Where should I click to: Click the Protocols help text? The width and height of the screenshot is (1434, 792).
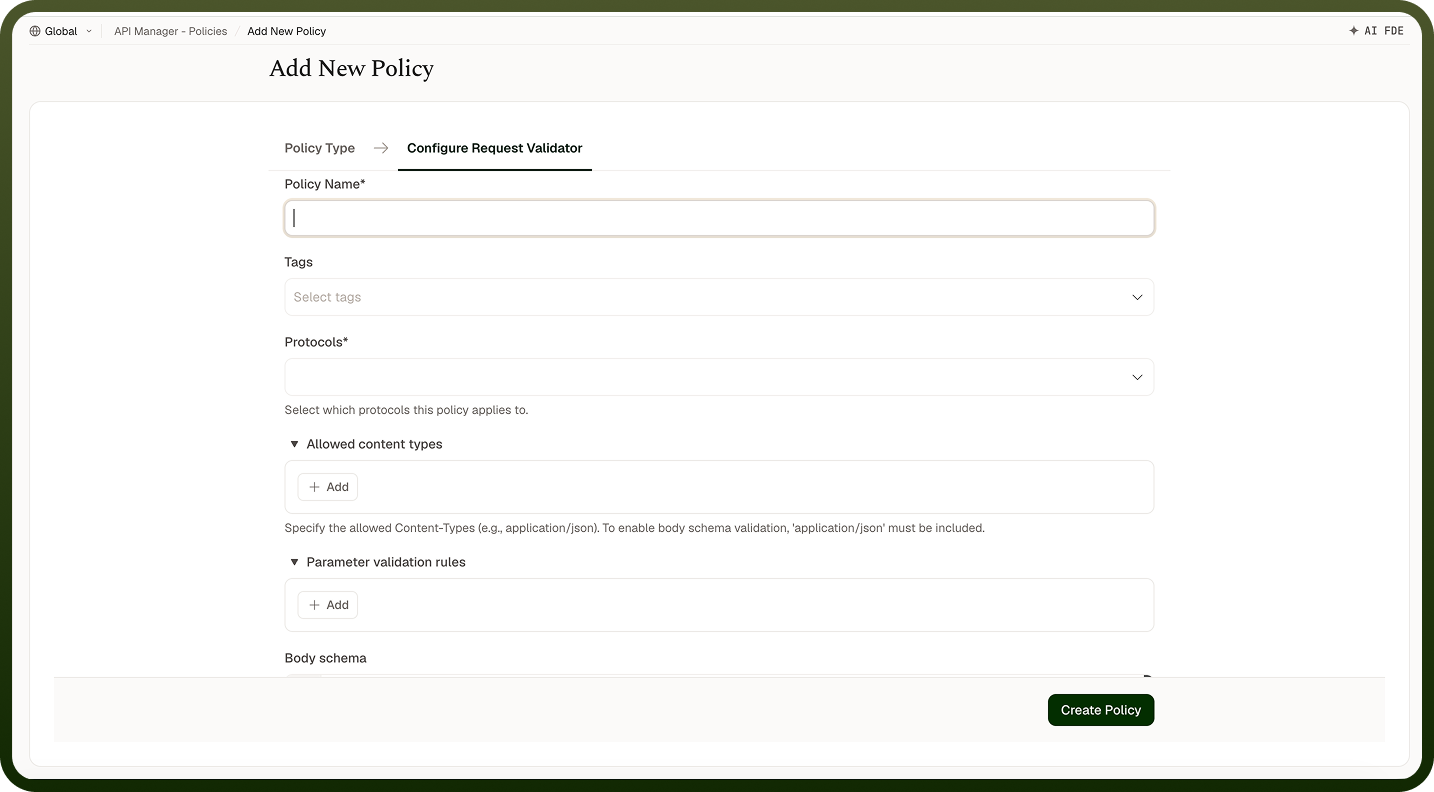coord(406,410)
